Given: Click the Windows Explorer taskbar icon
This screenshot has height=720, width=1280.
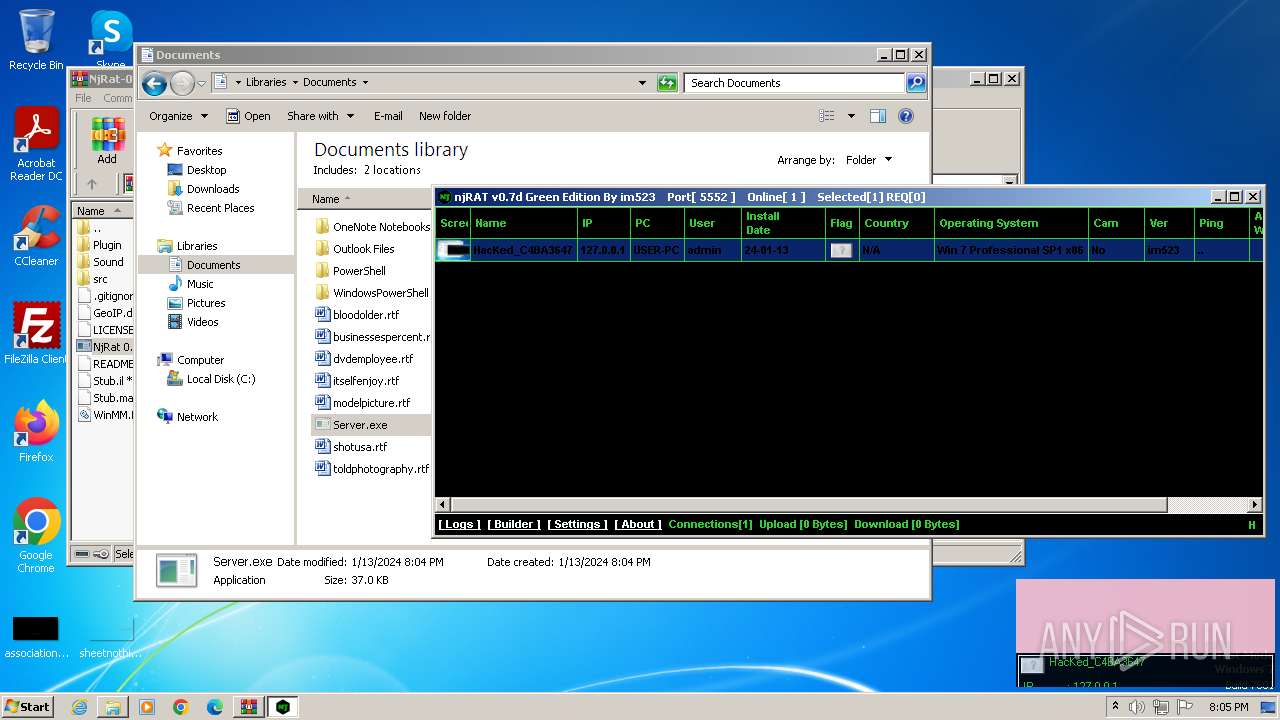Looking at the screenshot, I should click(x=113, y=707).
